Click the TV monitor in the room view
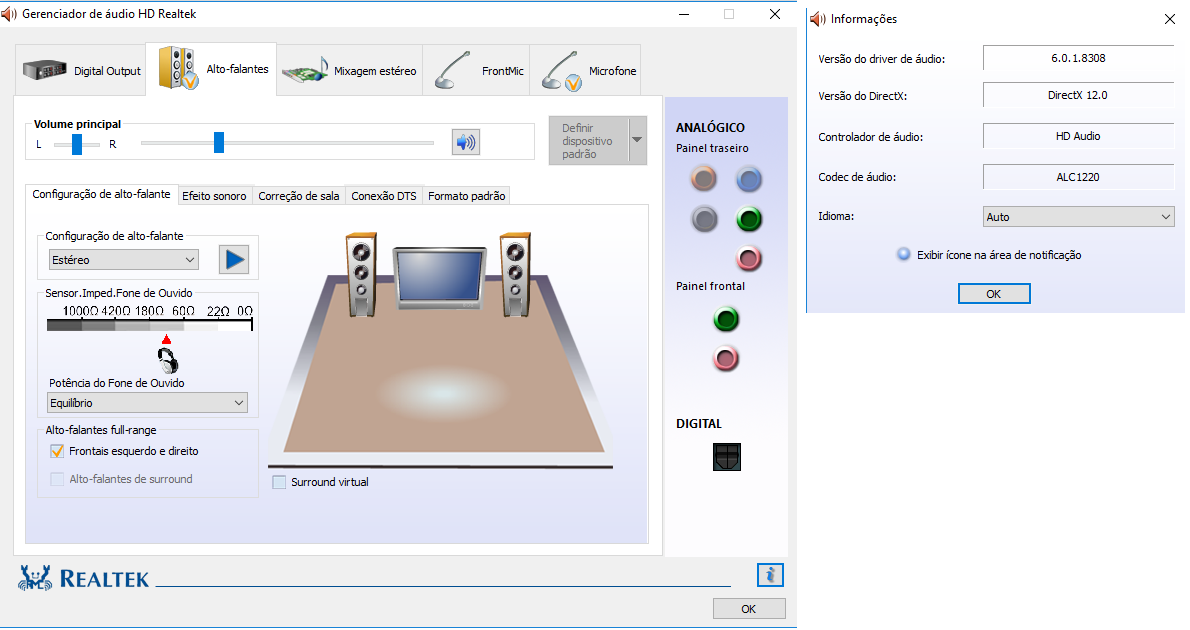Screen dimensions: 1190x630 click(439, 277)
